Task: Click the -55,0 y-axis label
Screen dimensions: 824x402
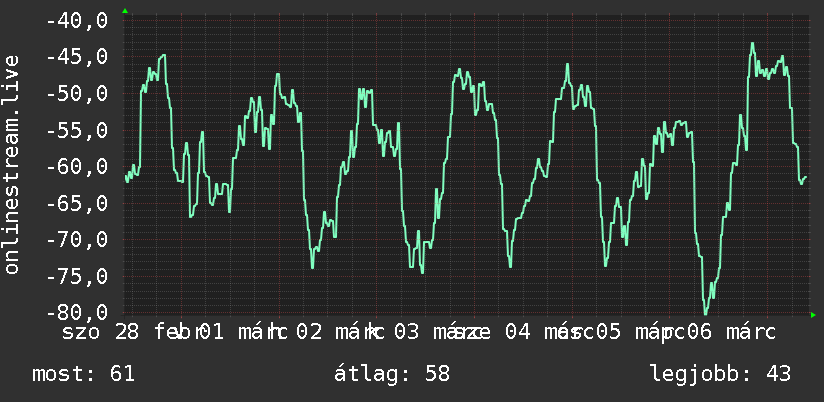Action: tap(77, 130)
